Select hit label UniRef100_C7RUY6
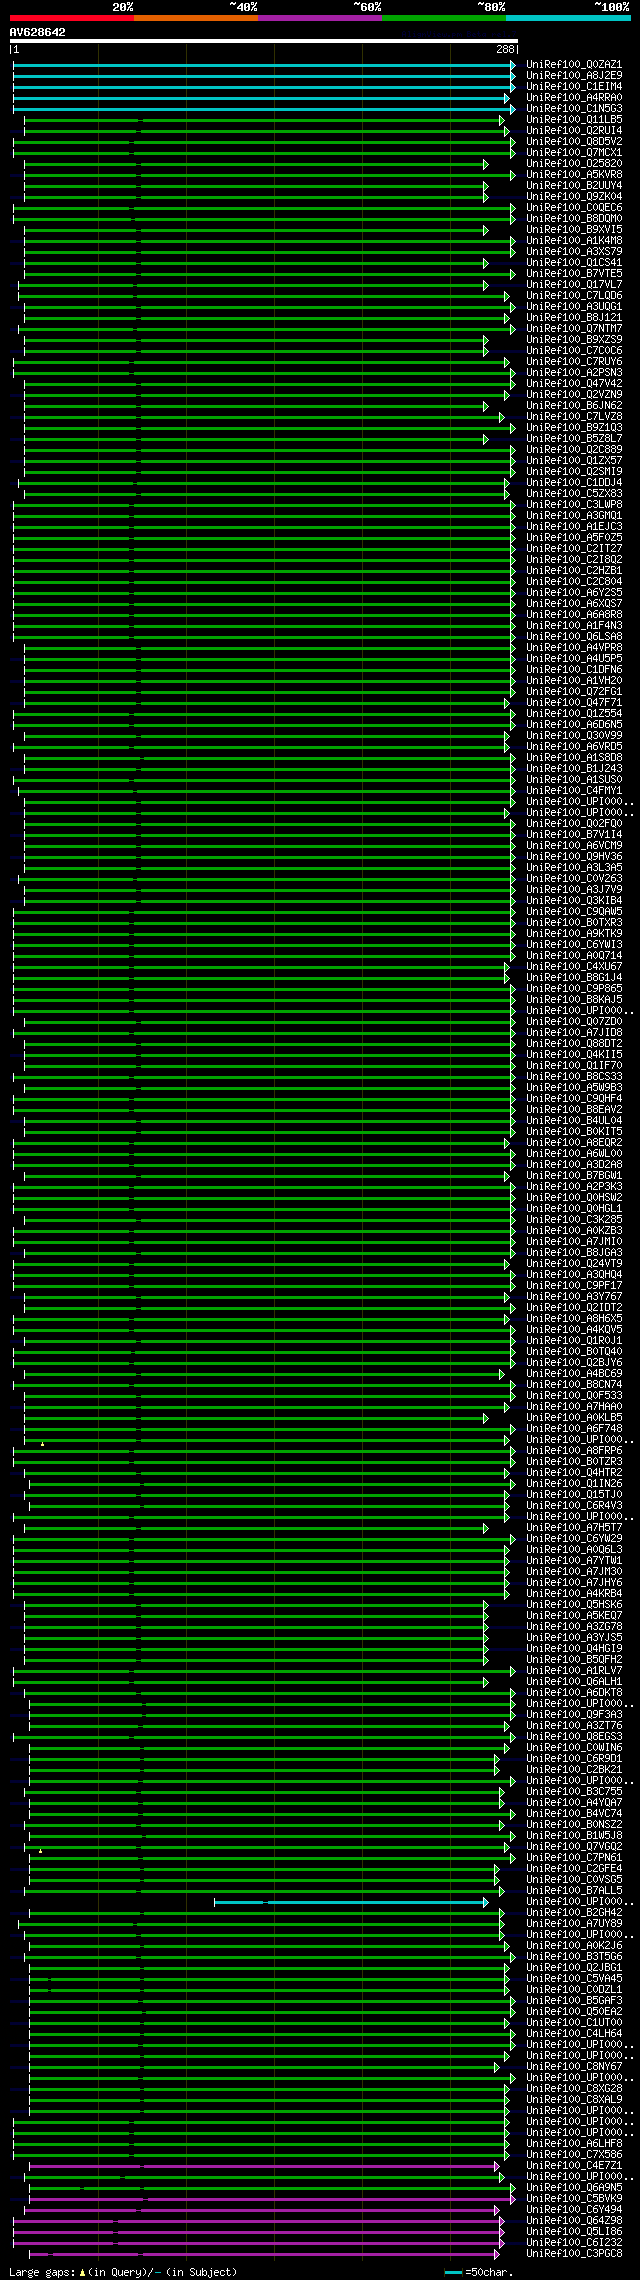This screenshot has height=2280, width=640. [574, 362]
